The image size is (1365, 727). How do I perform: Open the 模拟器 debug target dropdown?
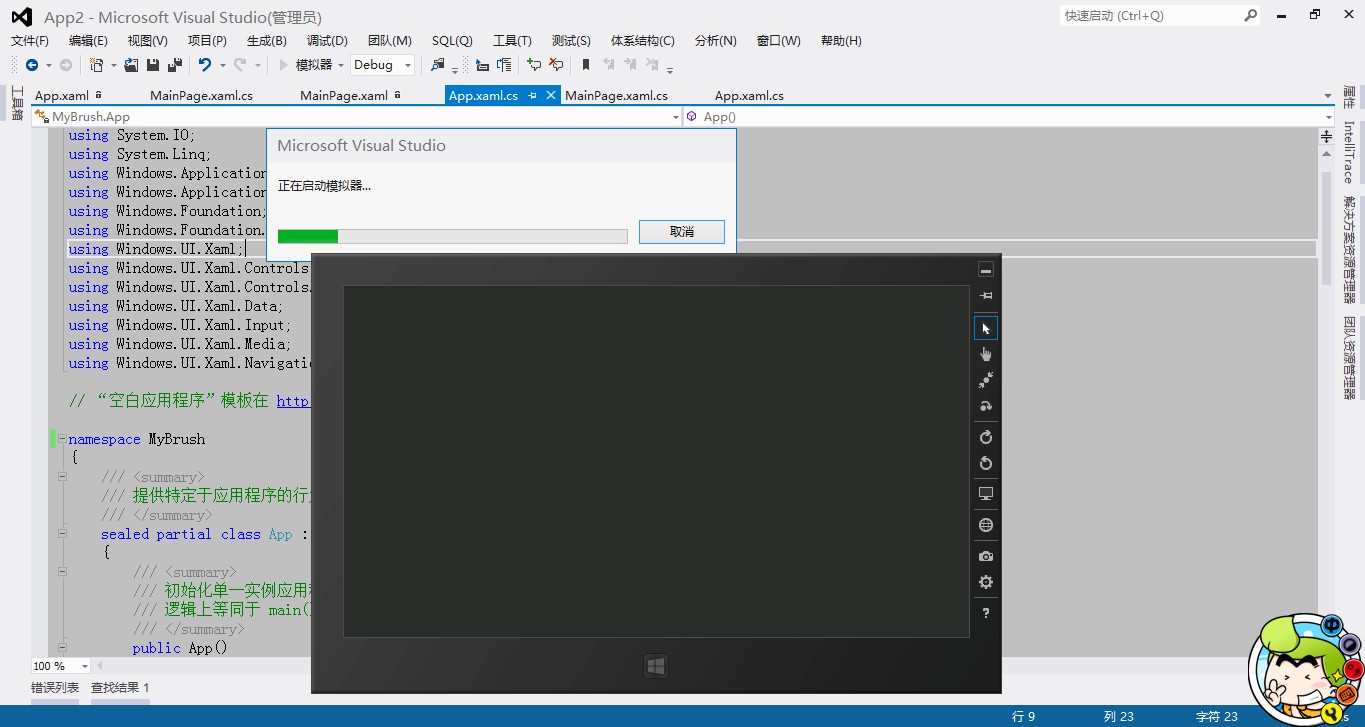click(341, 65)
